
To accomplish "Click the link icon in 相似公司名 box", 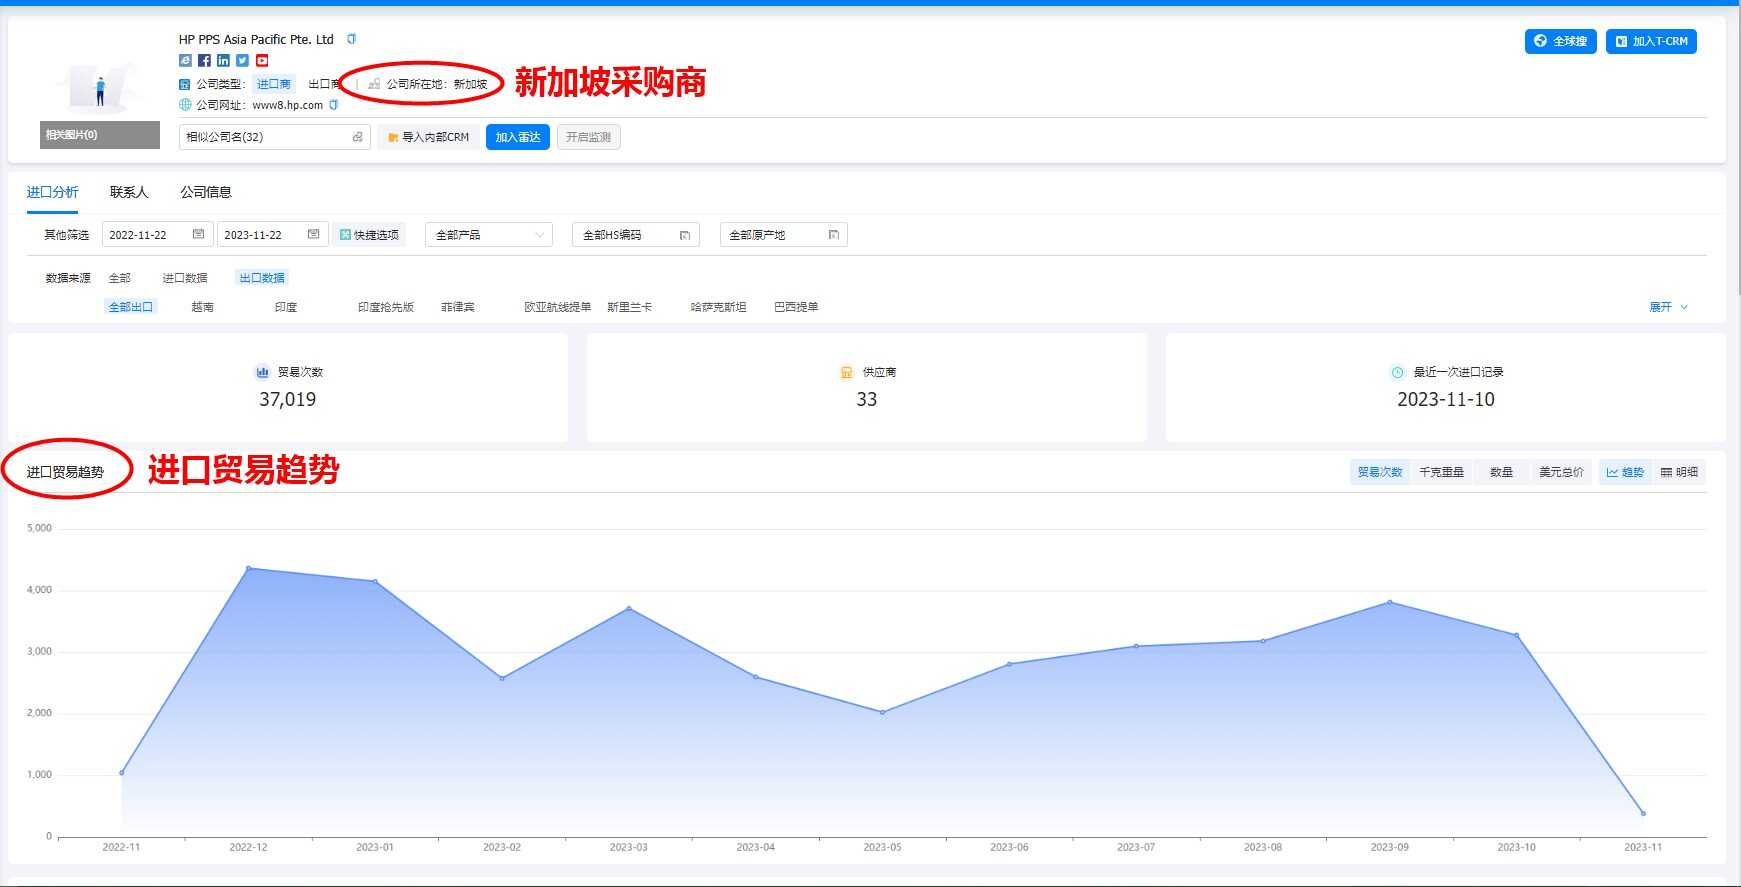I will [x=358, y=137].
